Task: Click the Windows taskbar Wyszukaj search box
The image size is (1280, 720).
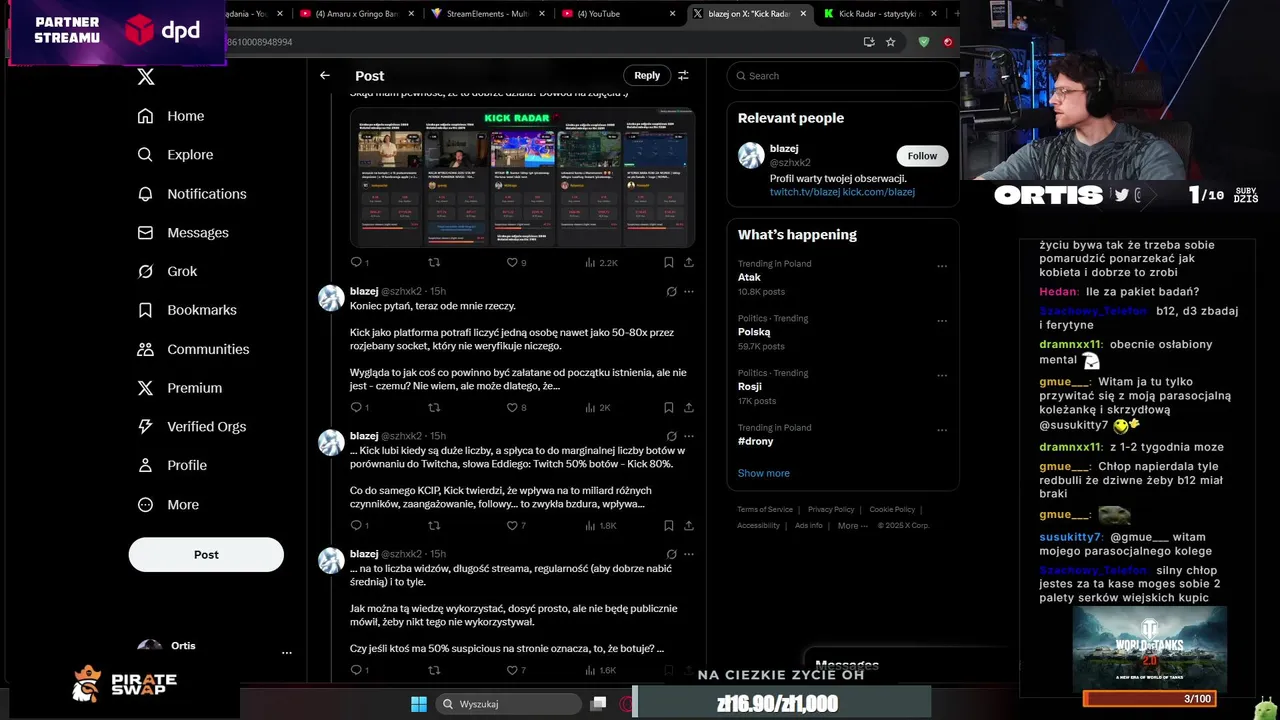Action: [509, 704]
